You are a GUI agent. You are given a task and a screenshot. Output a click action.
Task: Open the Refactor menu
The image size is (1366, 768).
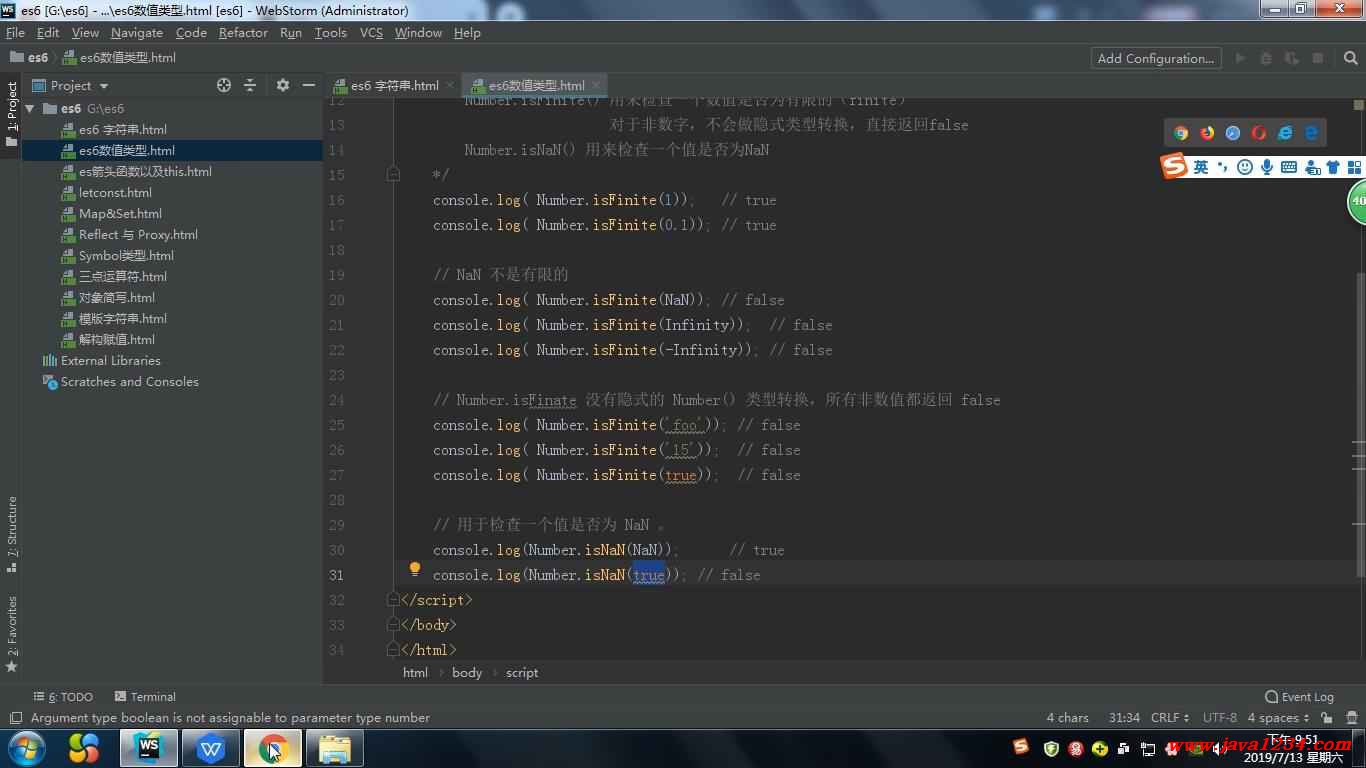coord(243,32)
